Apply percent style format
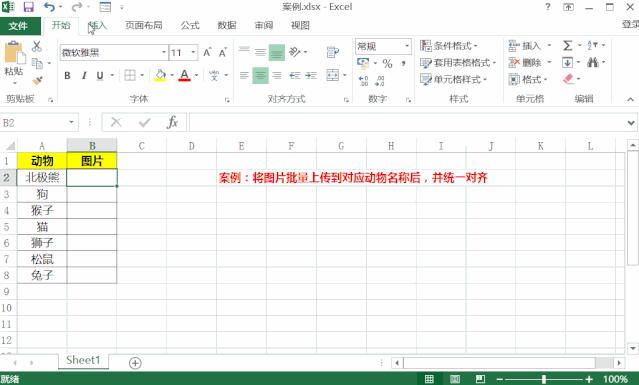The image size is (639, 385). tap(387, 63)
